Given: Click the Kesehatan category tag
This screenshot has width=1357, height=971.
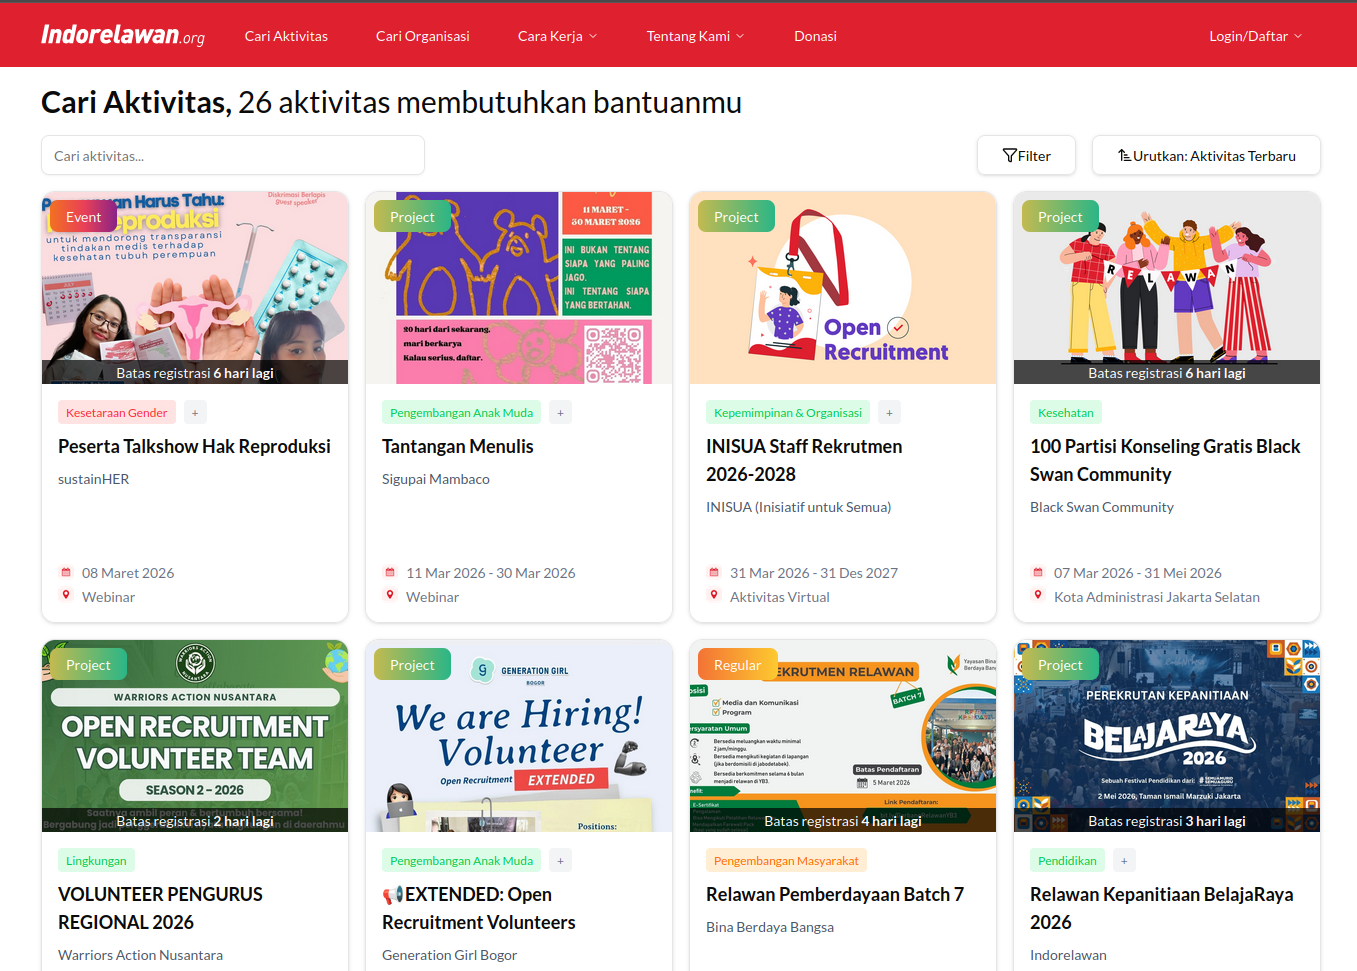Looking at the screenshot, I should tap(1066, 413).
